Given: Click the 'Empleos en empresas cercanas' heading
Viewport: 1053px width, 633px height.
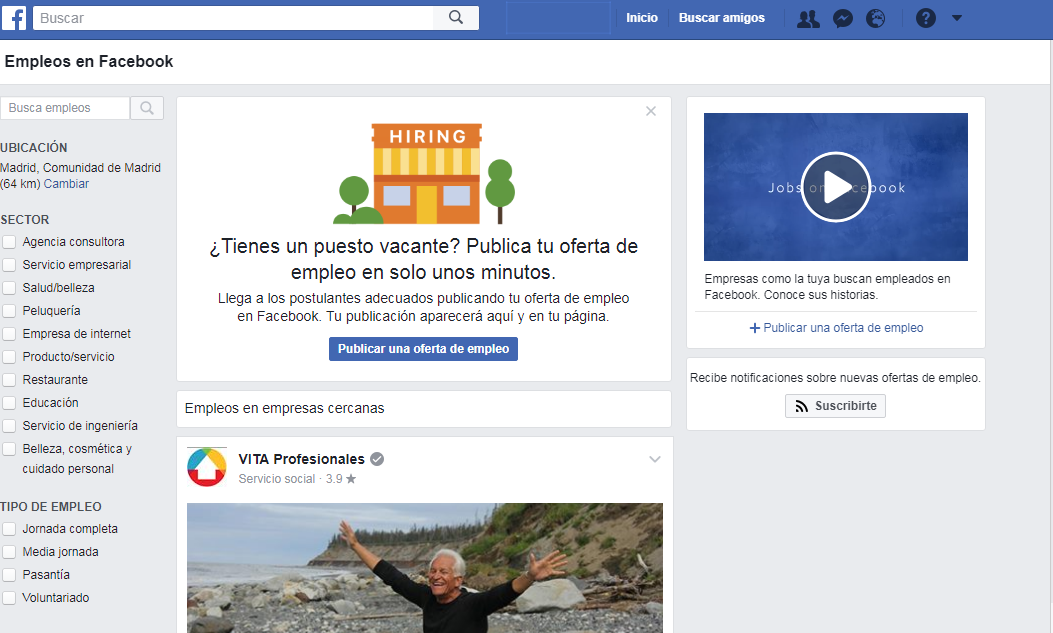Looking at the screenshot, I should (x=284, y=408).
